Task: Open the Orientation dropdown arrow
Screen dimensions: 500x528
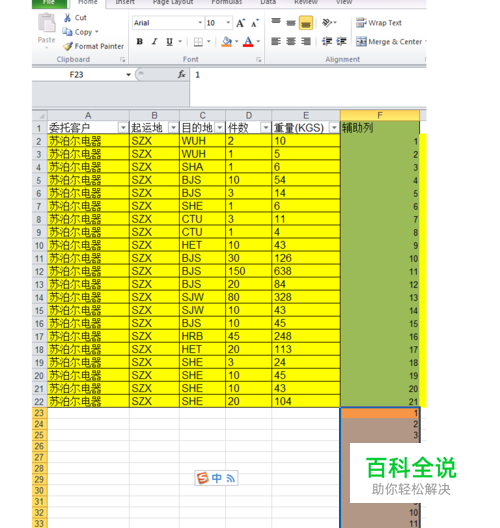Action: (335, 23)
